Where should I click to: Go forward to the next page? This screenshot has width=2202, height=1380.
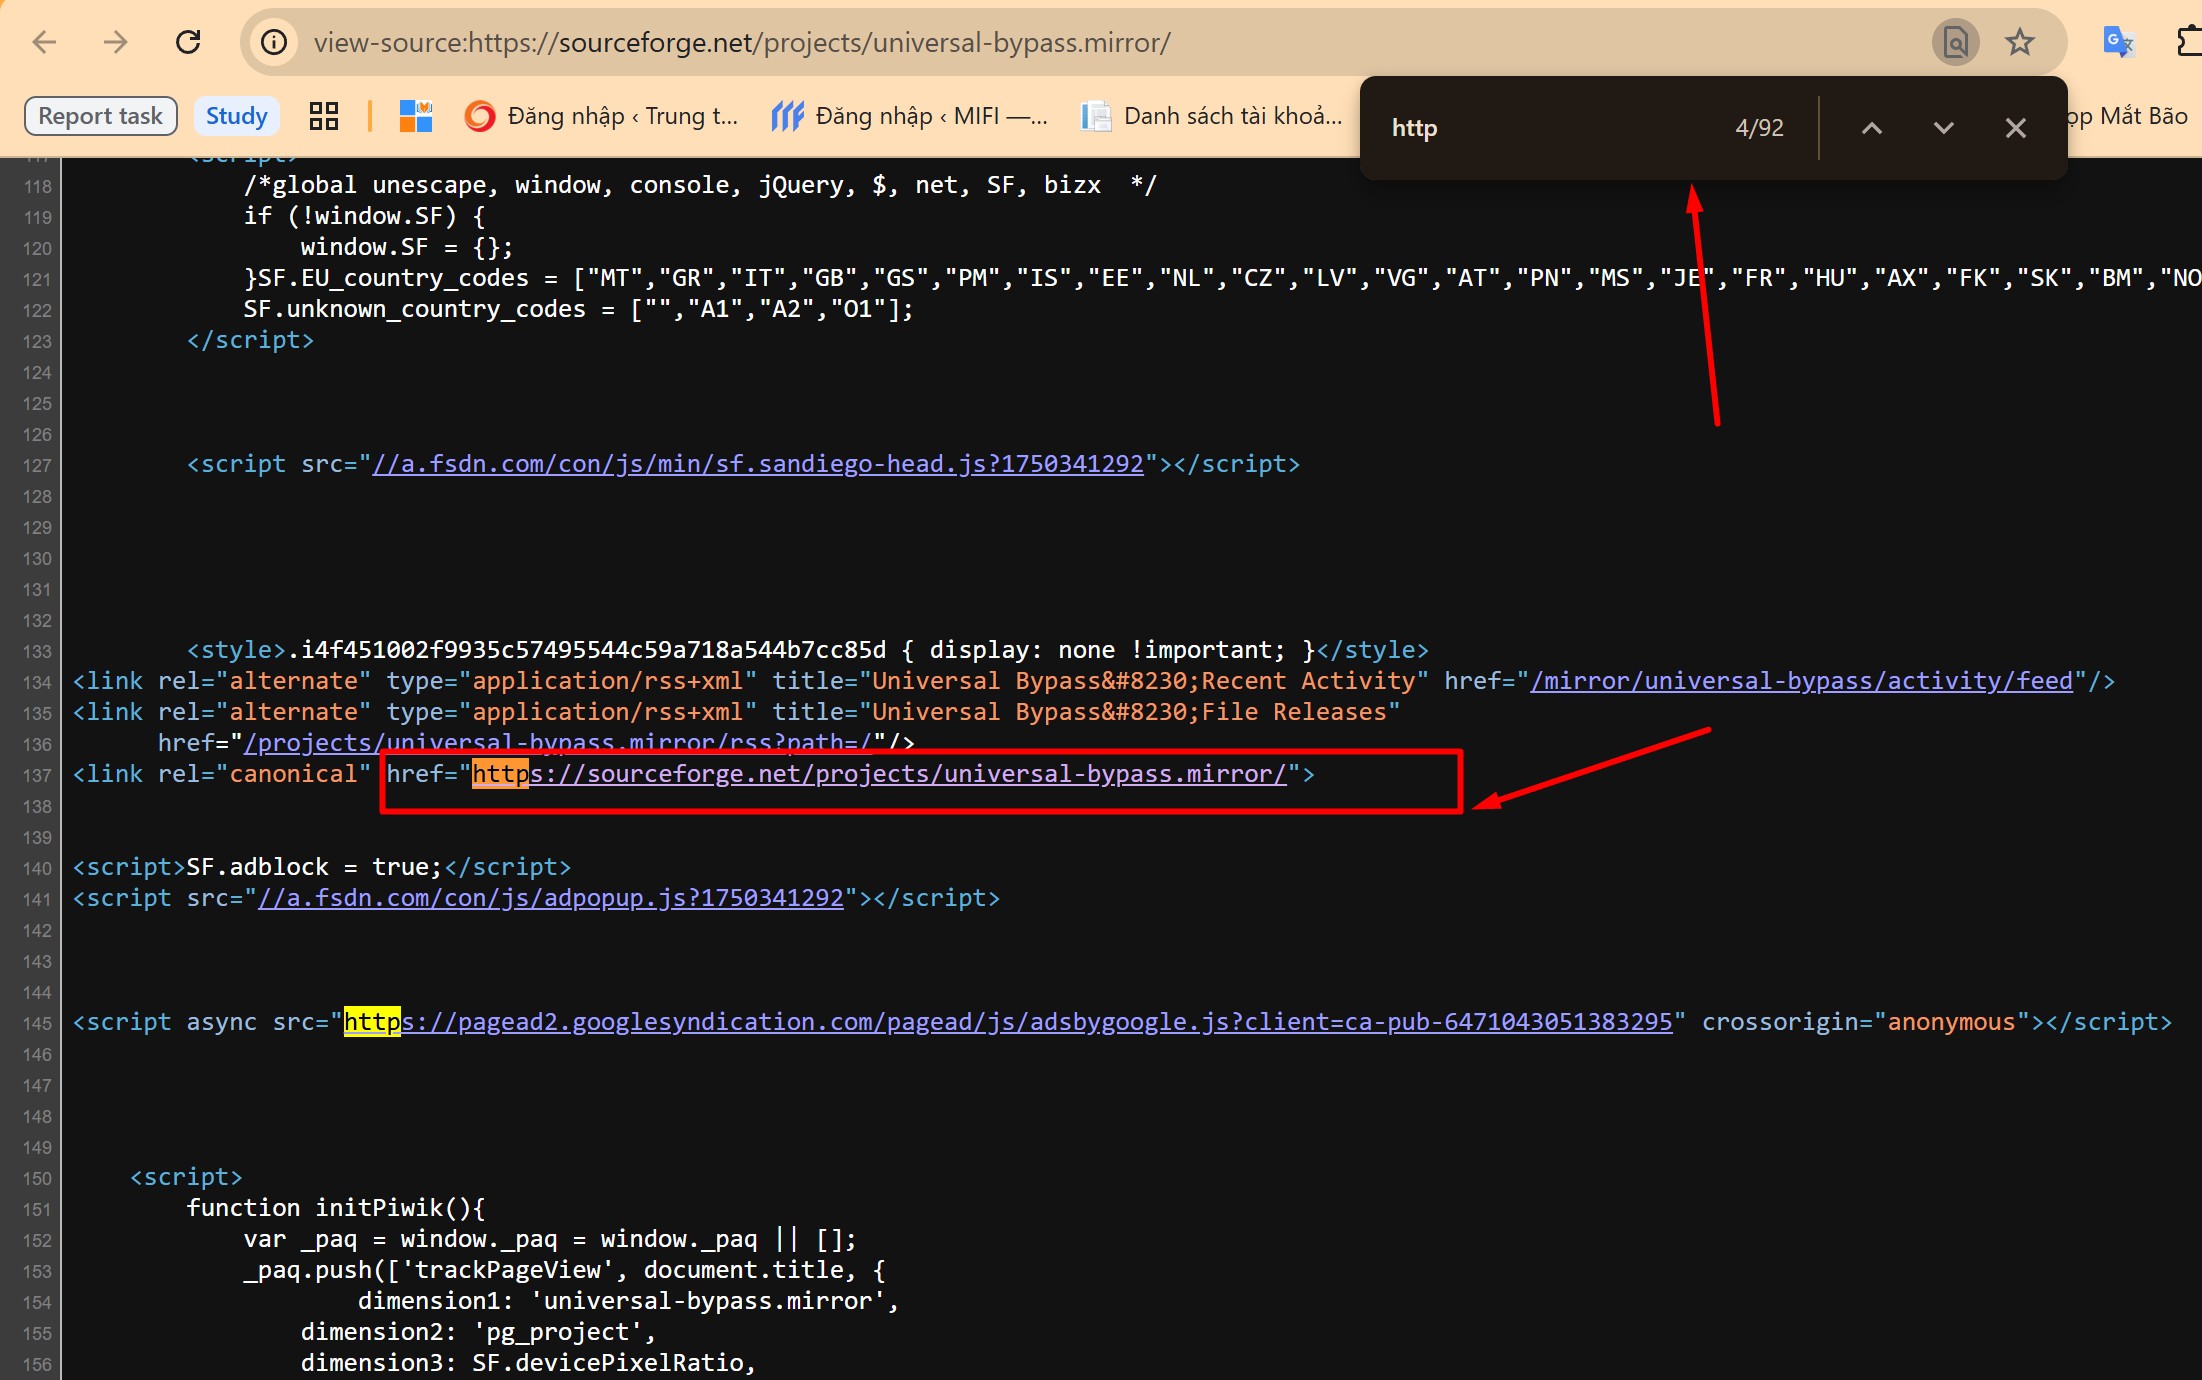pyautogui.click(x=116, y=42)
